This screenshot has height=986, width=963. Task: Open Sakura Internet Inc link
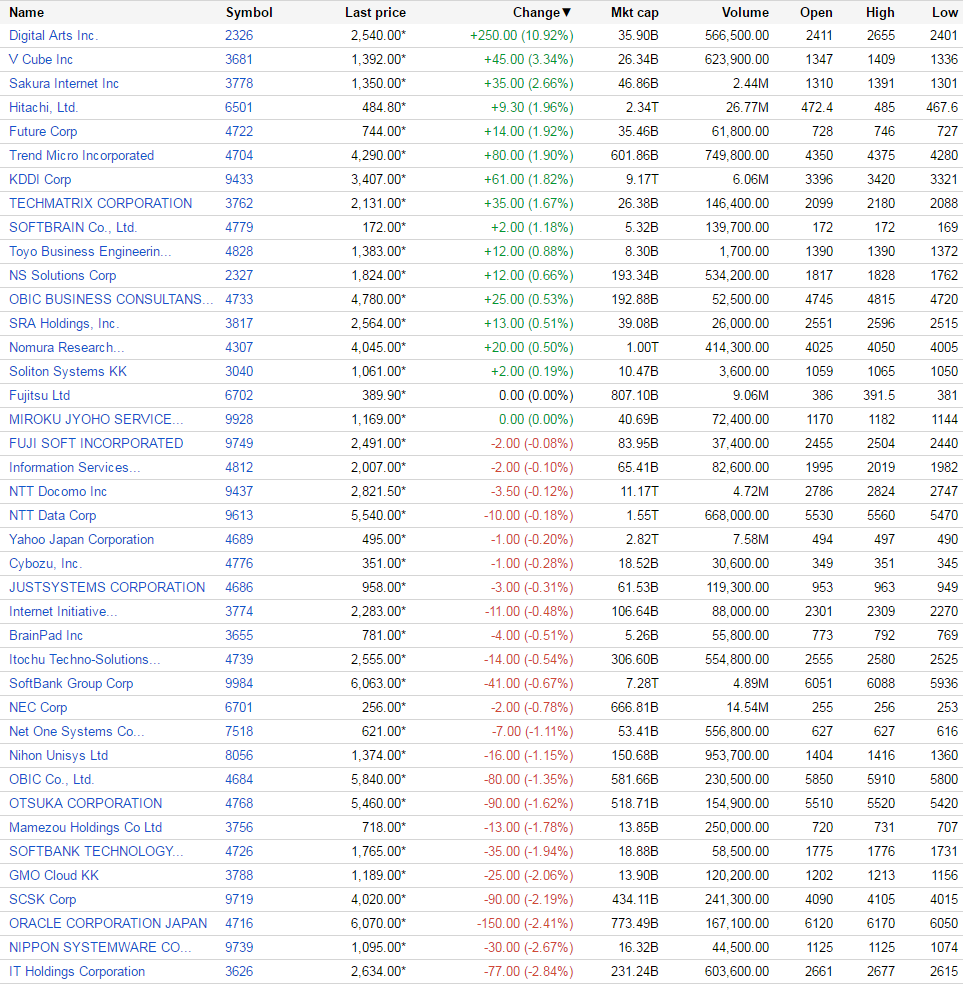64,83
